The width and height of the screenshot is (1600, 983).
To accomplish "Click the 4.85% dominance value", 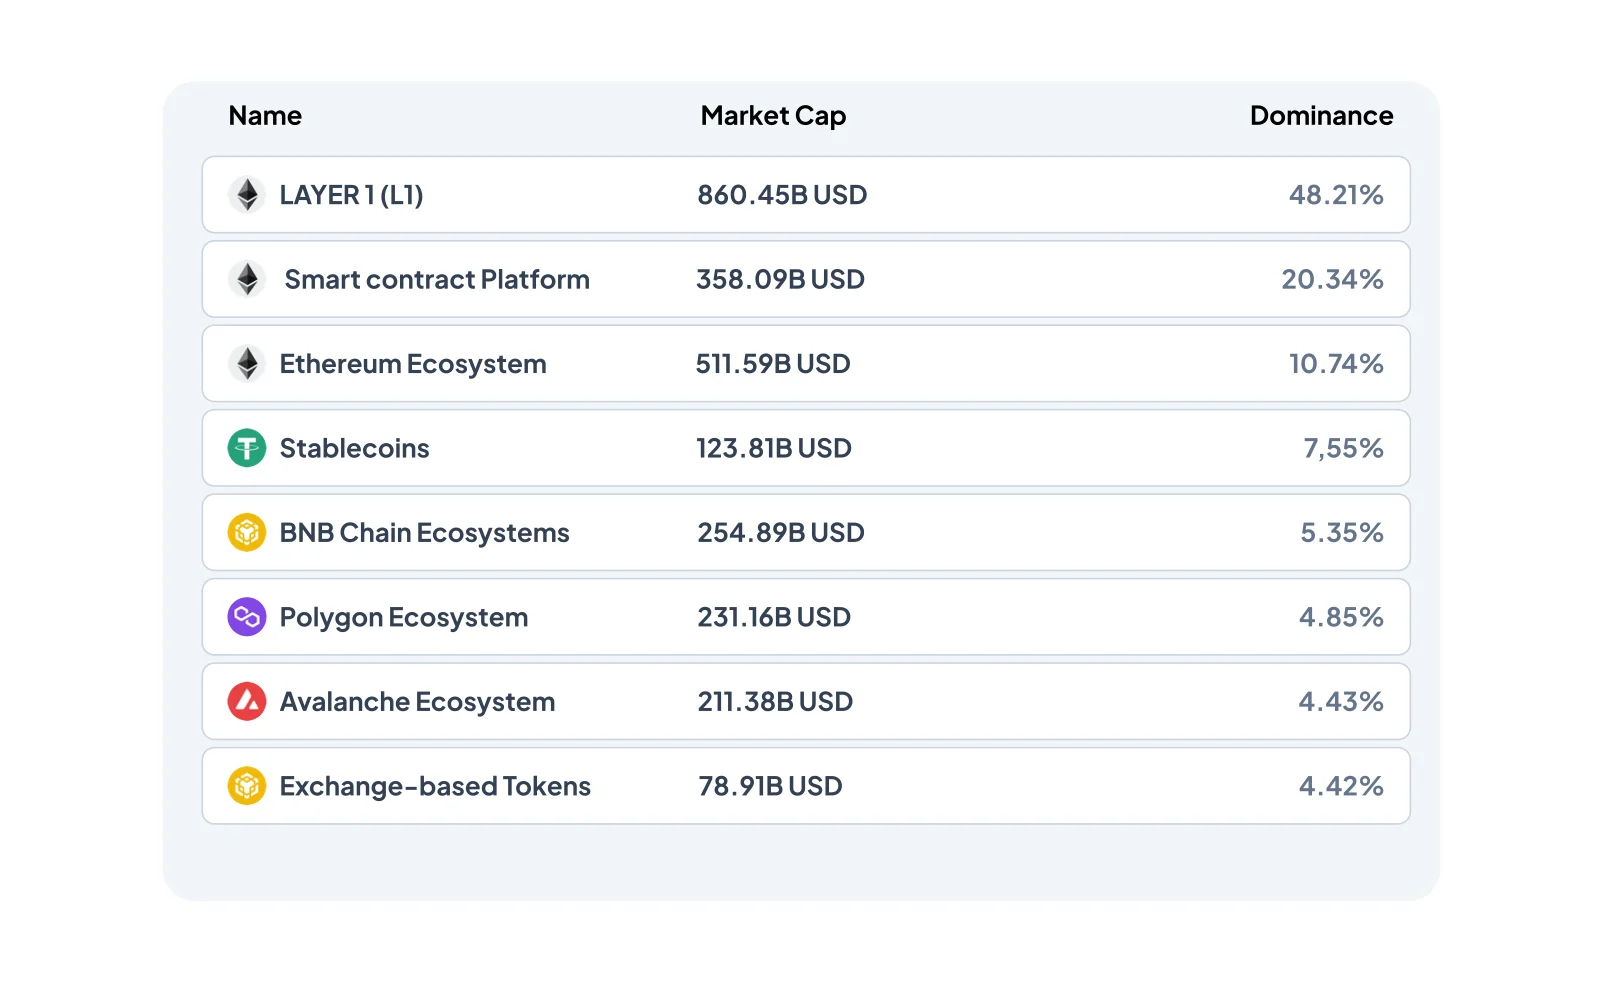I will [x=1341, y=617].
